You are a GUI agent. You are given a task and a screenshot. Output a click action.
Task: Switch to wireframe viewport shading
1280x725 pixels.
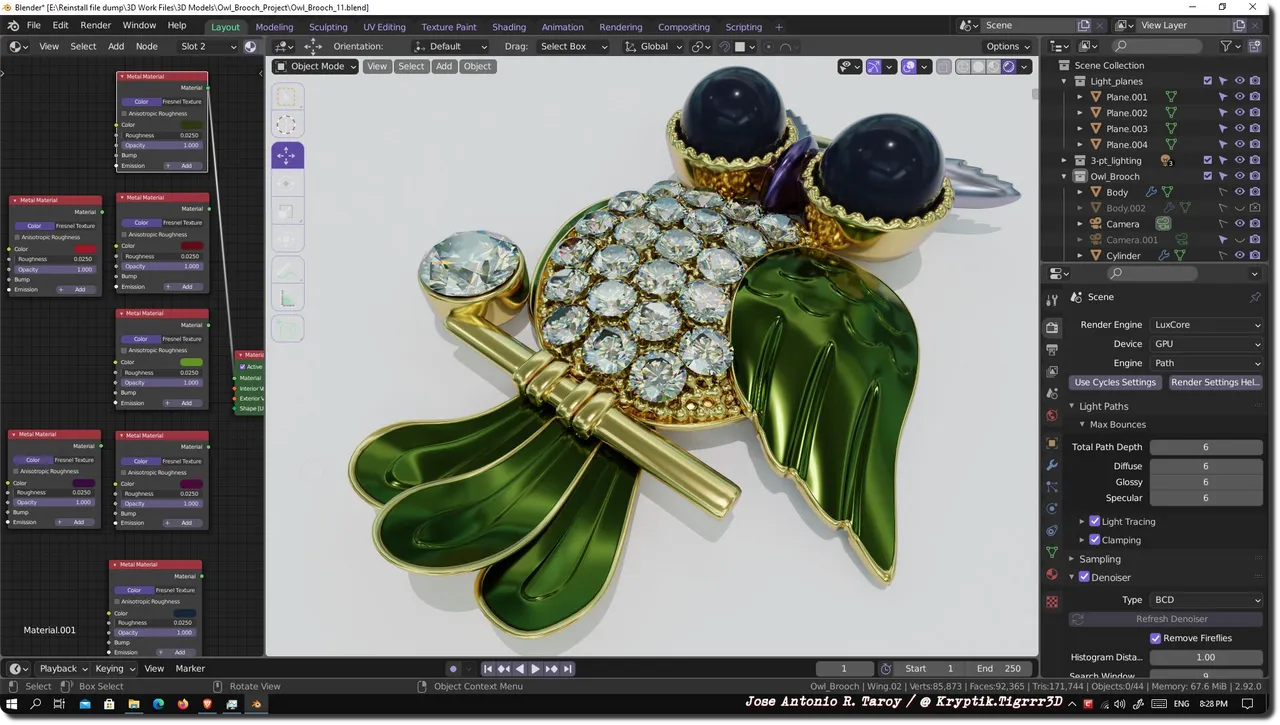coord(962,67)
